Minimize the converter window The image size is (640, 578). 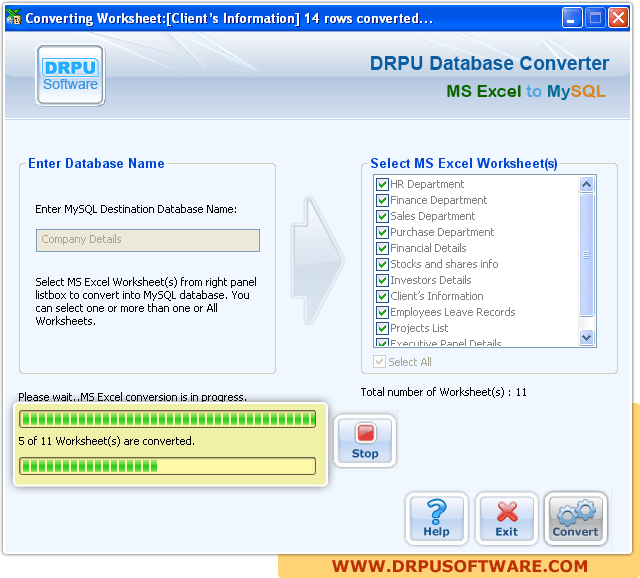(x=572, y=18)
